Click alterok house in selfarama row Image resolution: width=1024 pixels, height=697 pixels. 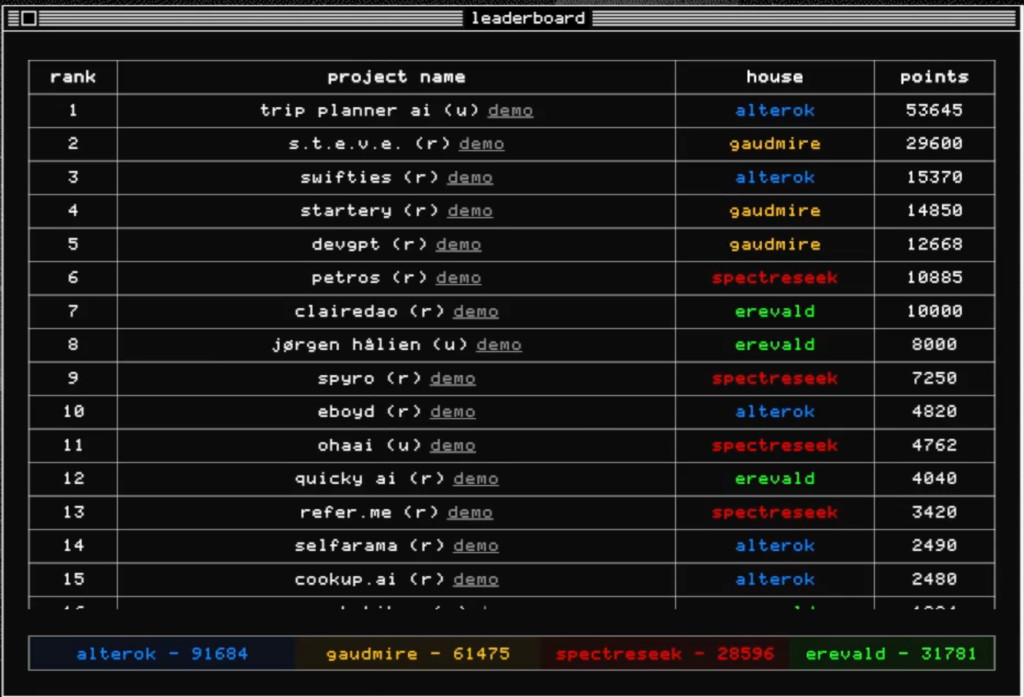click(775, 546)
